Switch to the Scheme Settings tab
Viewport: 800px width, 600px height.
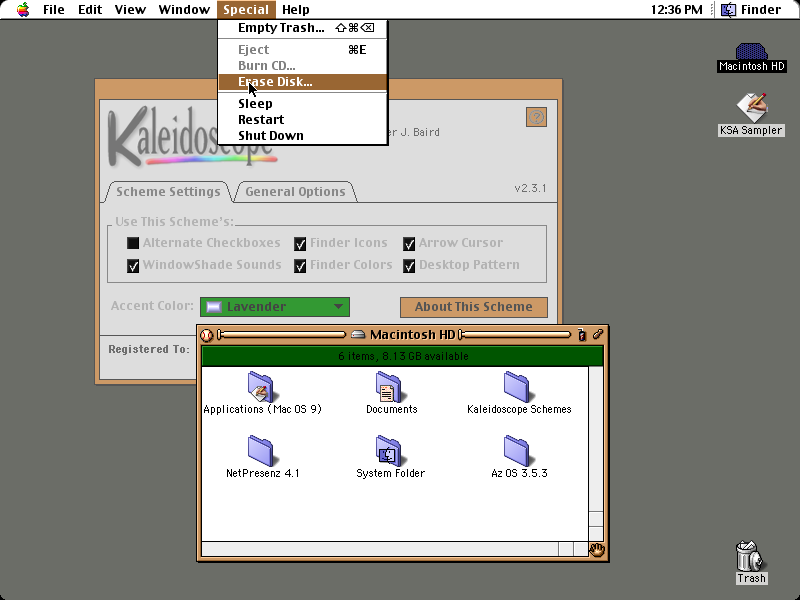(x=168, y=192)
